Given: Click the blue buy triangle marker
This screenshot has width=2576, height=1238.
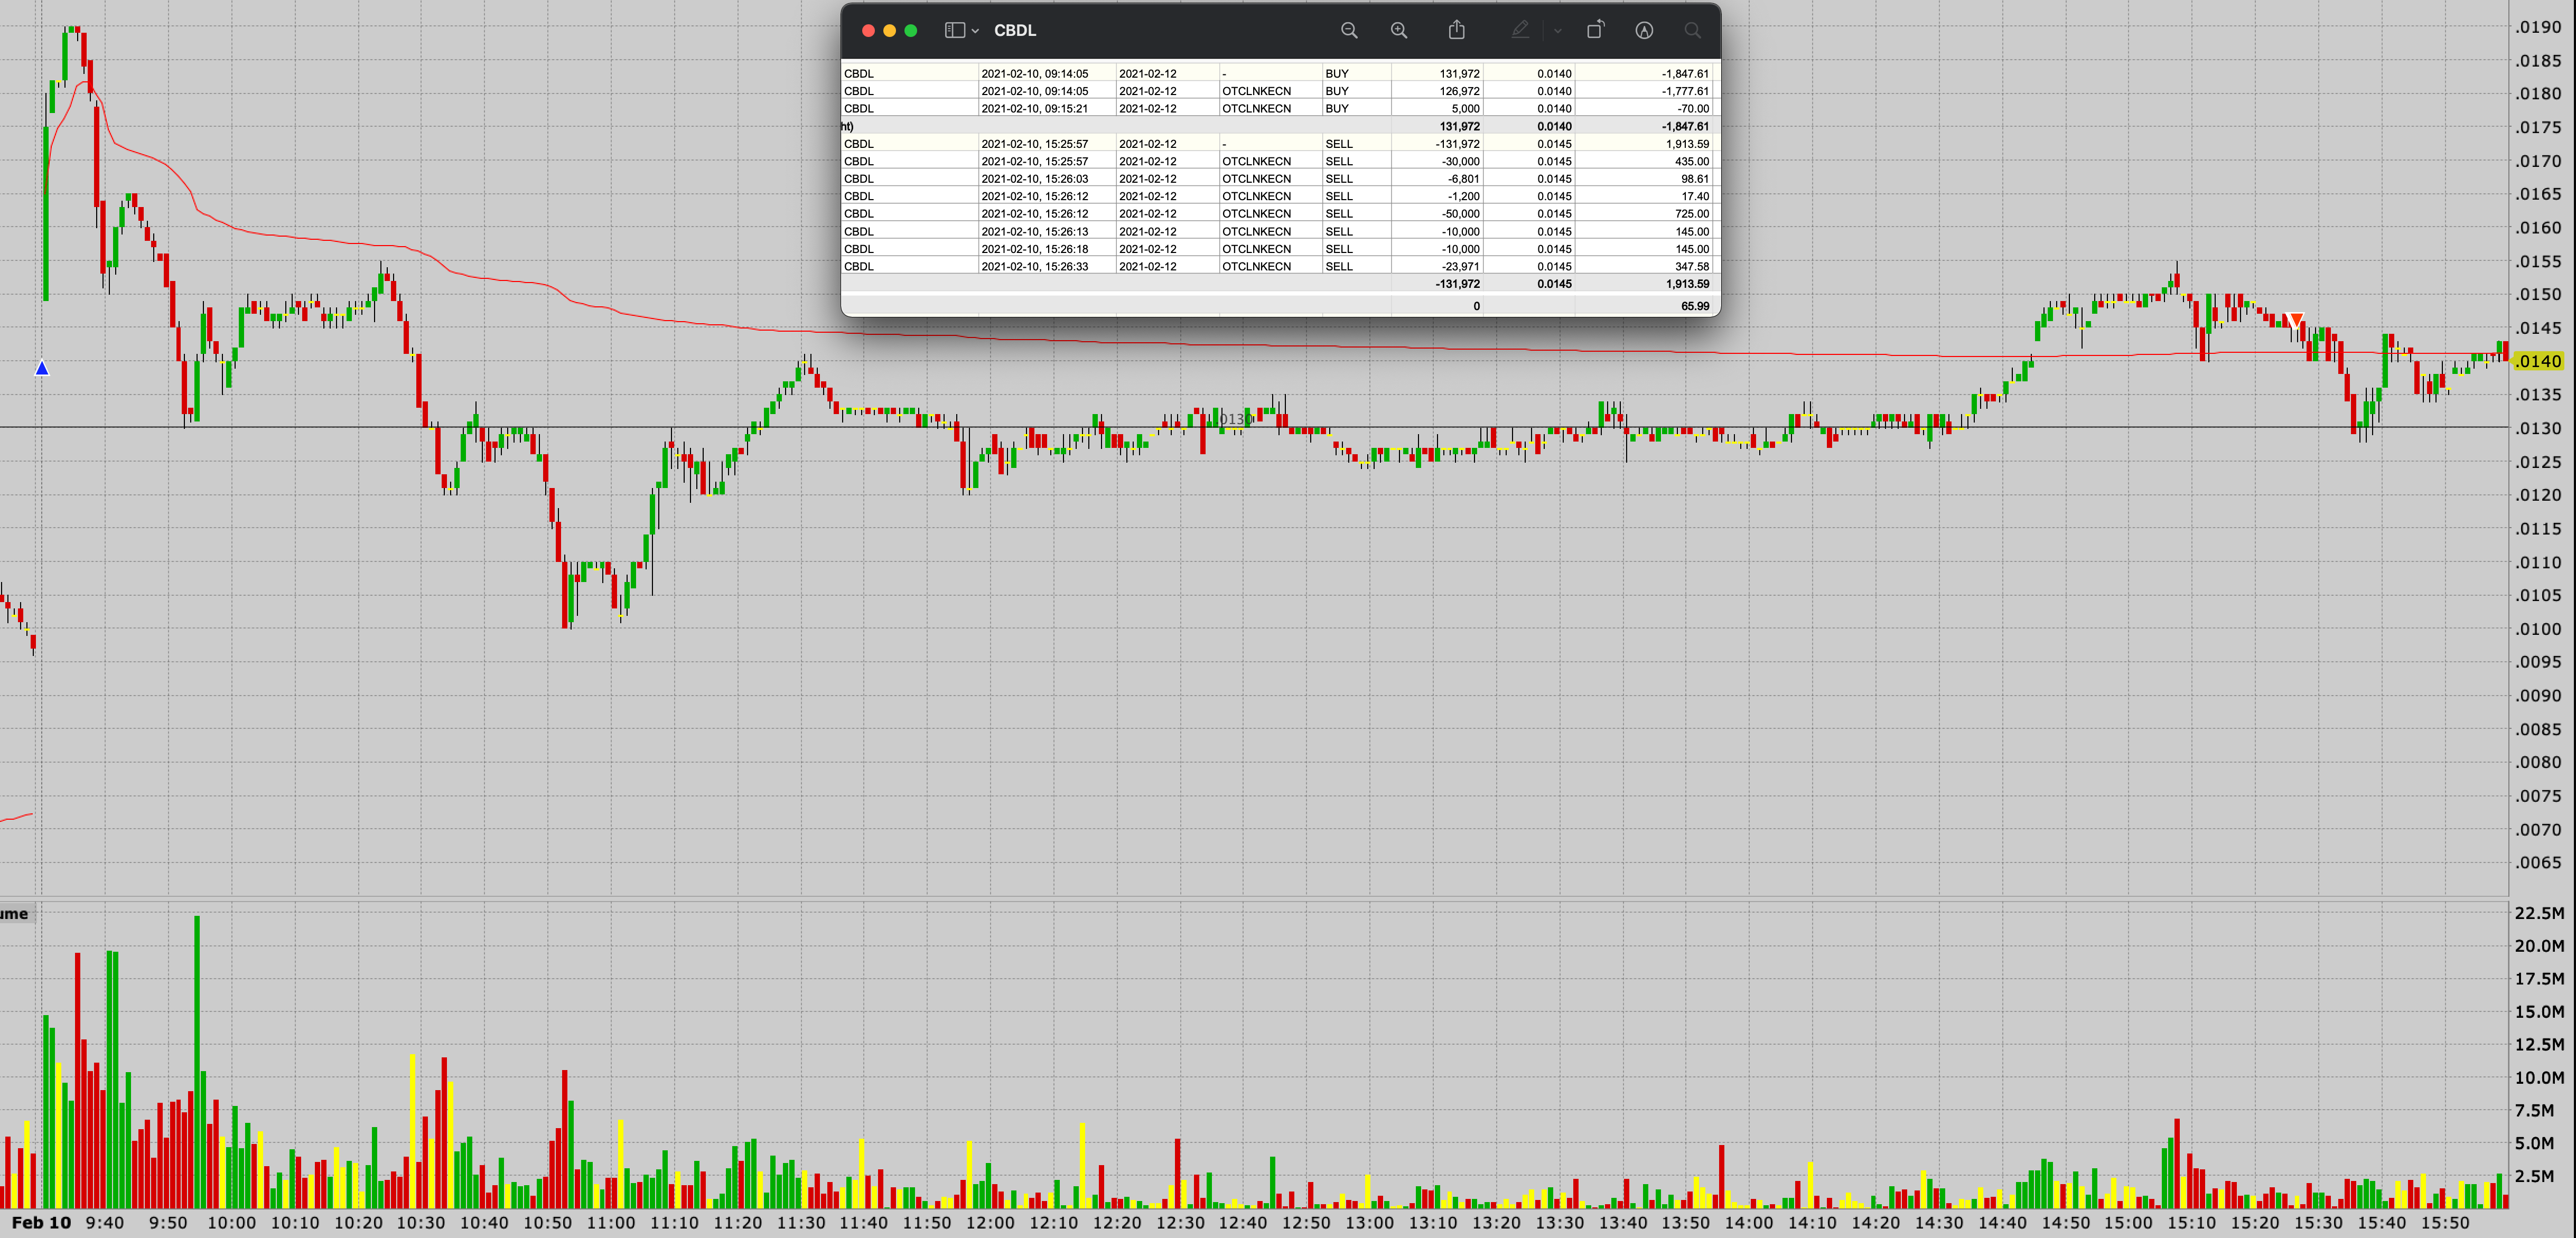Looking at the screenshot, I should [42, 368].
